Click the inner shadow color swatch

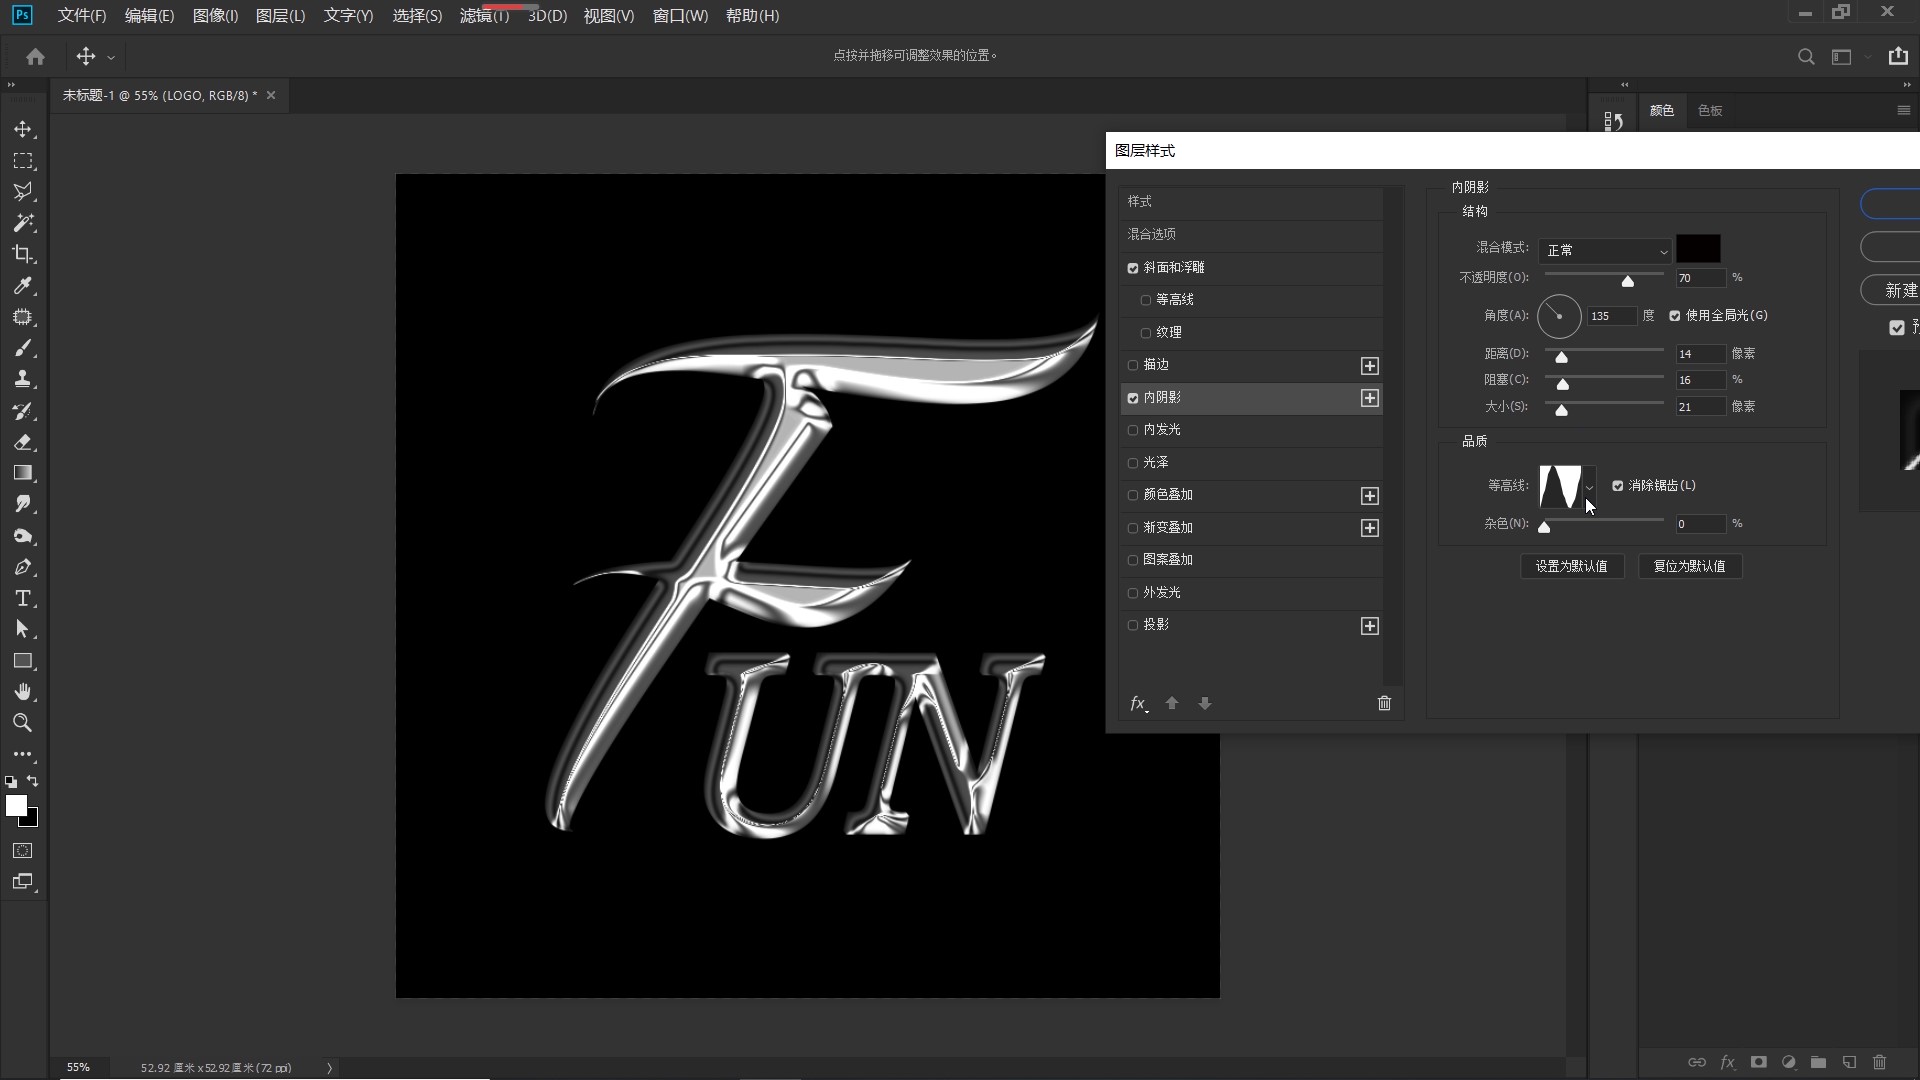1698,248
